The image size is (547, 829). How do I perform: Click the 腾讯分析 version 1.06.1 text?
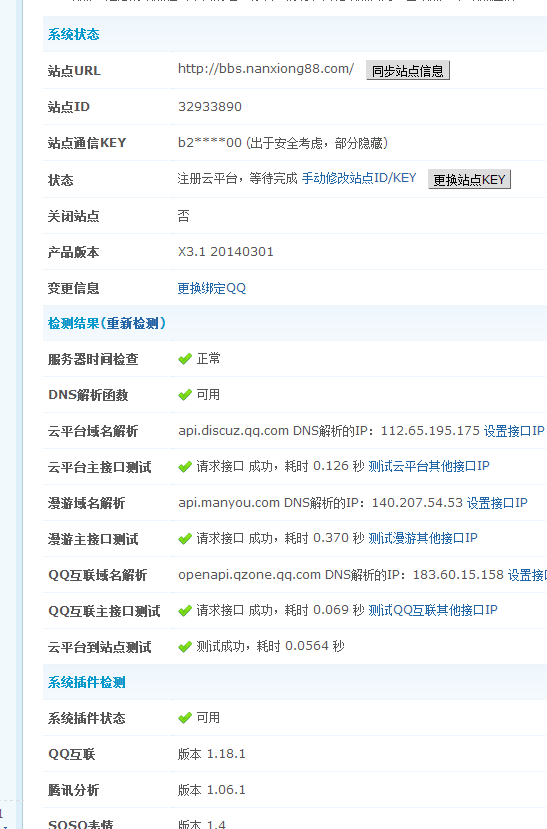click(x=211, y=790)
